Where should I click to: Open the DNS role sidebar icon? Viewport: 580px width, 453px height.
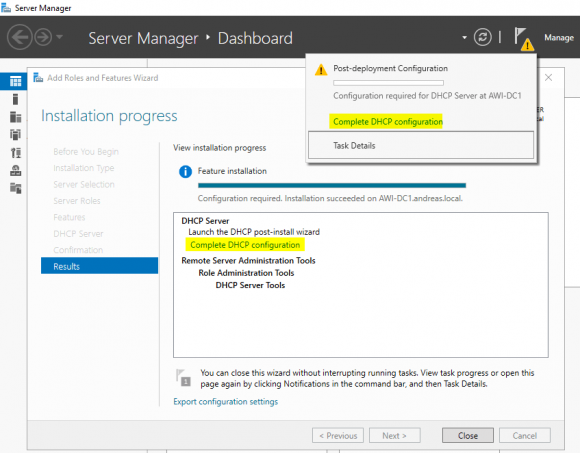click(15, 170)
